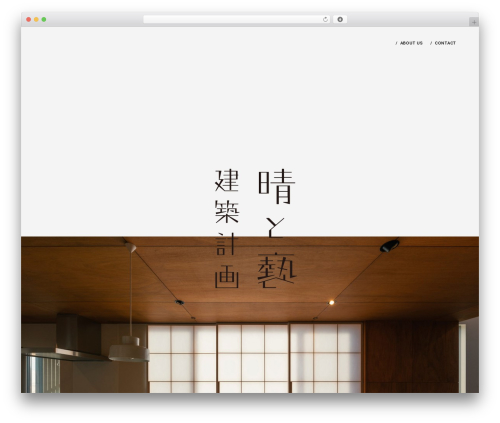Minimize the window with yellow button
The width and height of the screenshot is (500, 423).
tap(36, 20)
